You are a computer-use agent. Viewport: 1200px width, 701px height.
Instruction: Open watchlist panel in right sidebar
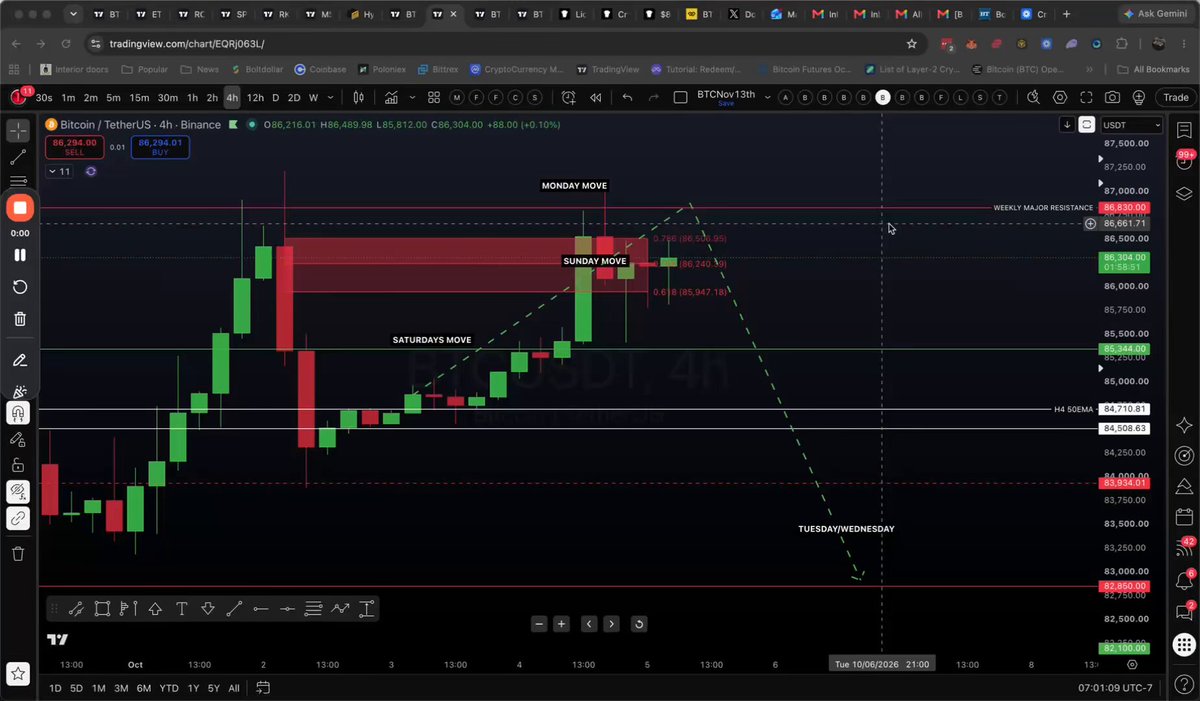point(1184,131)
